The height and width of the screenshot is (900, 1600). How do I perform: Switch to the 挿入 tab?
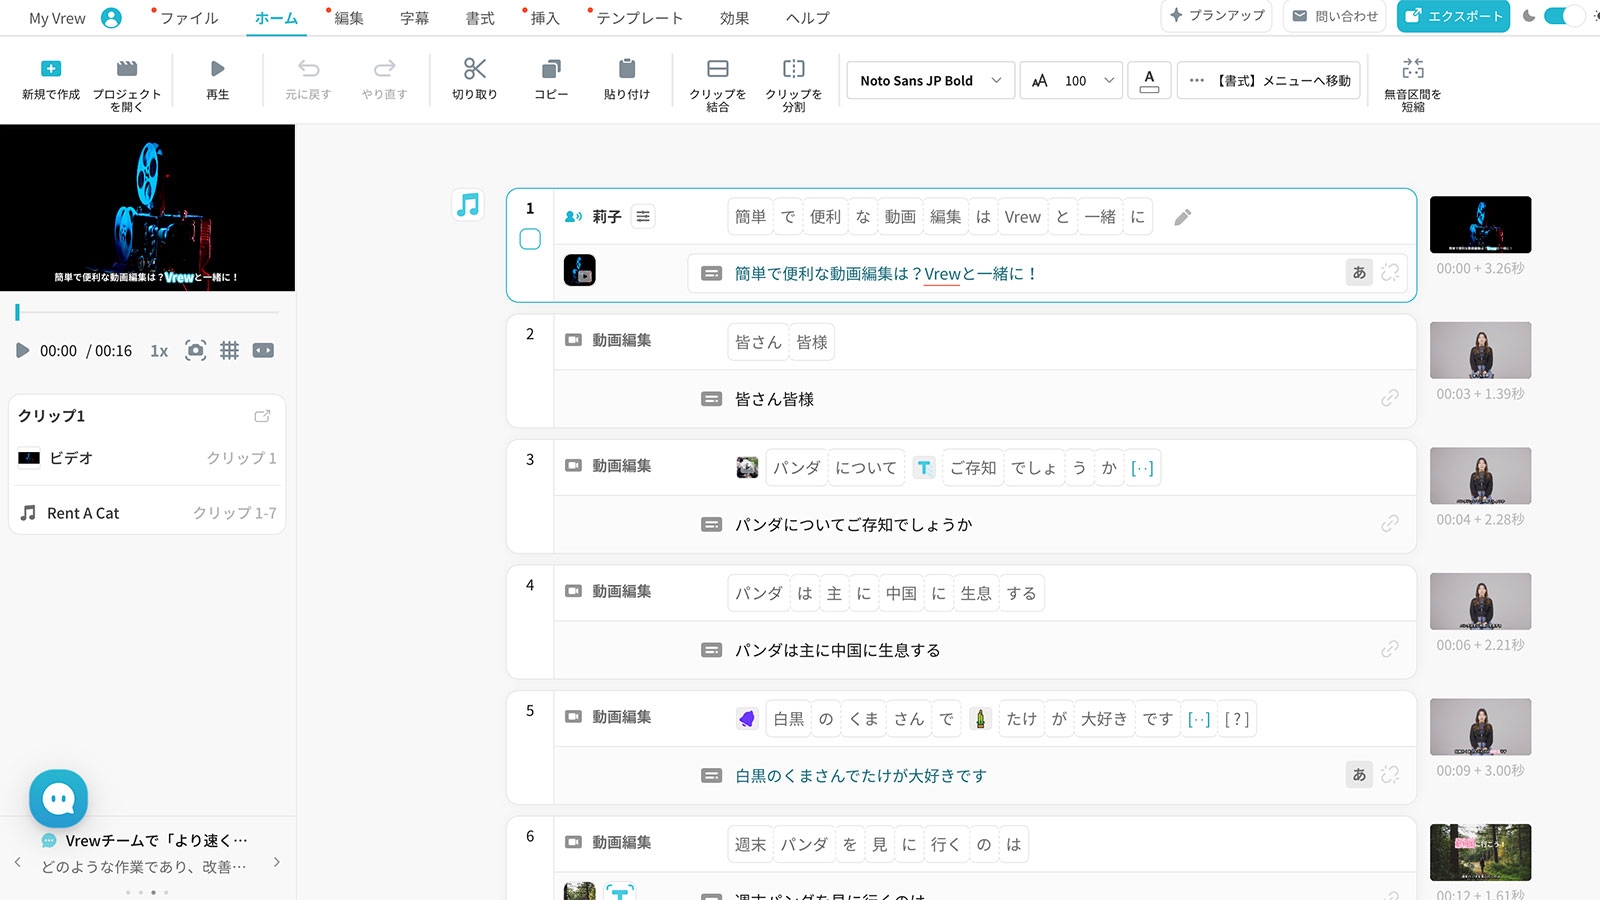[545, 18]
